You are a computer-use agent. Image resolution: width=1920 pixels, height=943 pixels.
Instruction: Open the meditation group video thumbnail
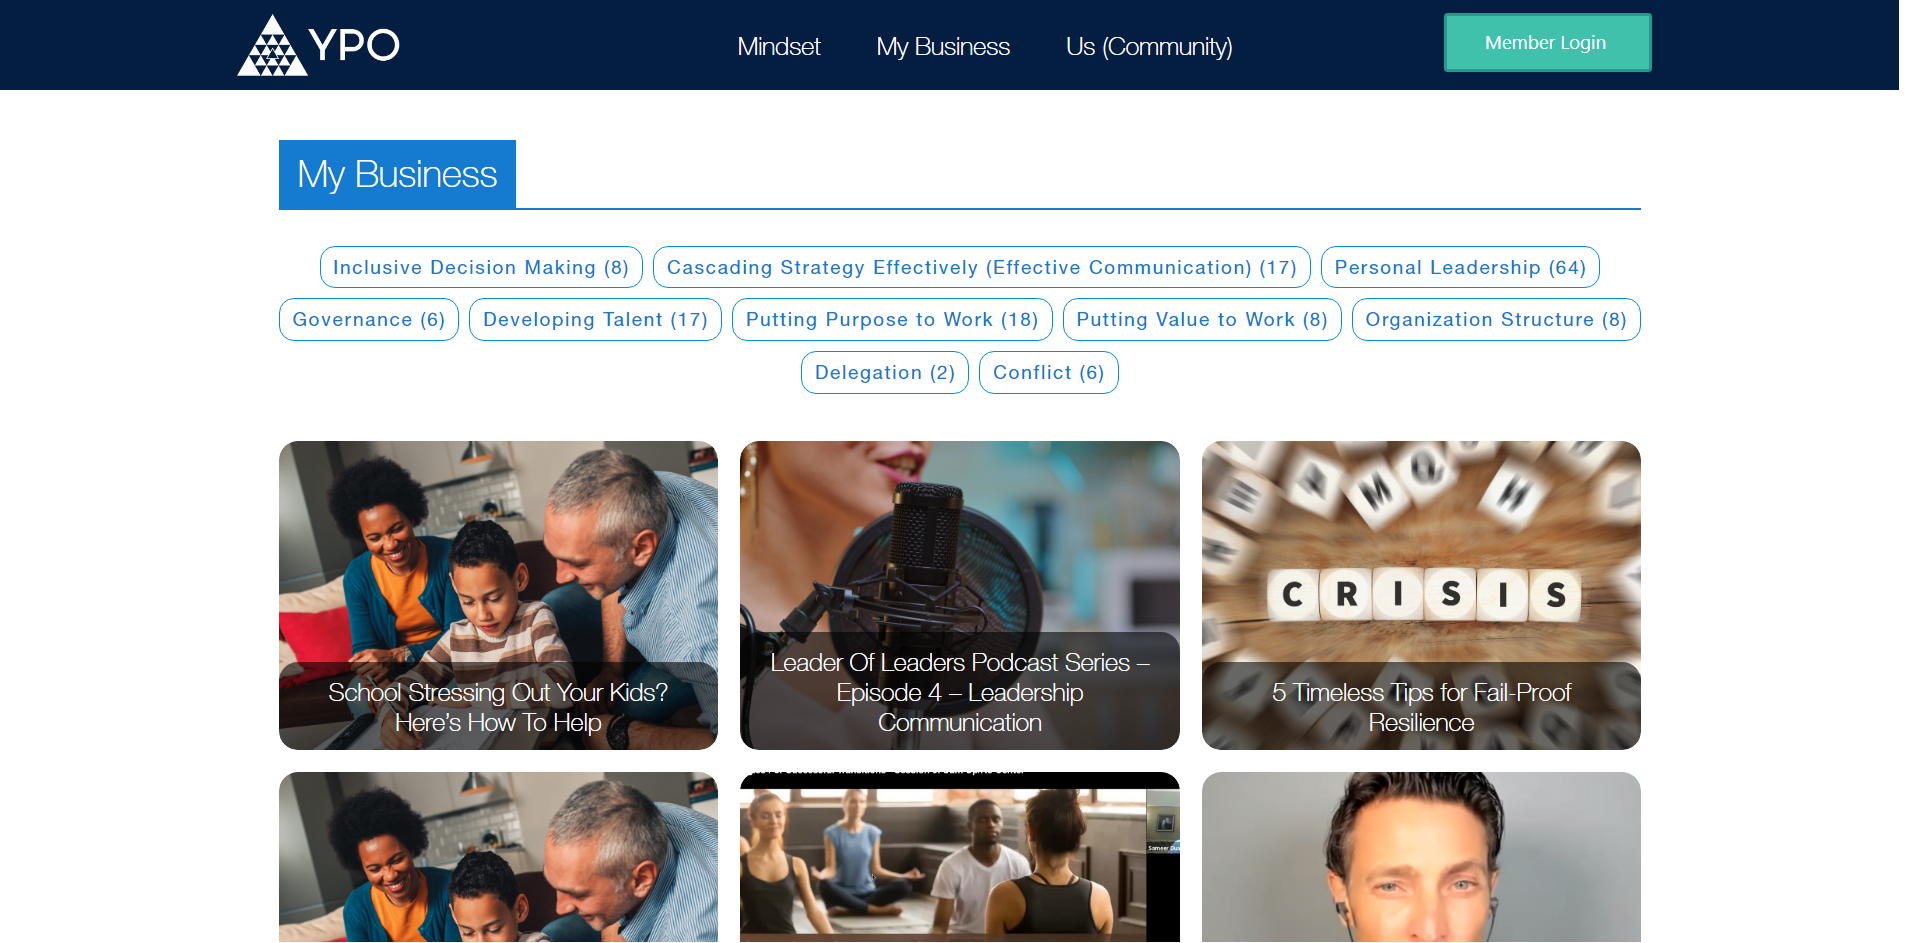[x=960, y=857]
